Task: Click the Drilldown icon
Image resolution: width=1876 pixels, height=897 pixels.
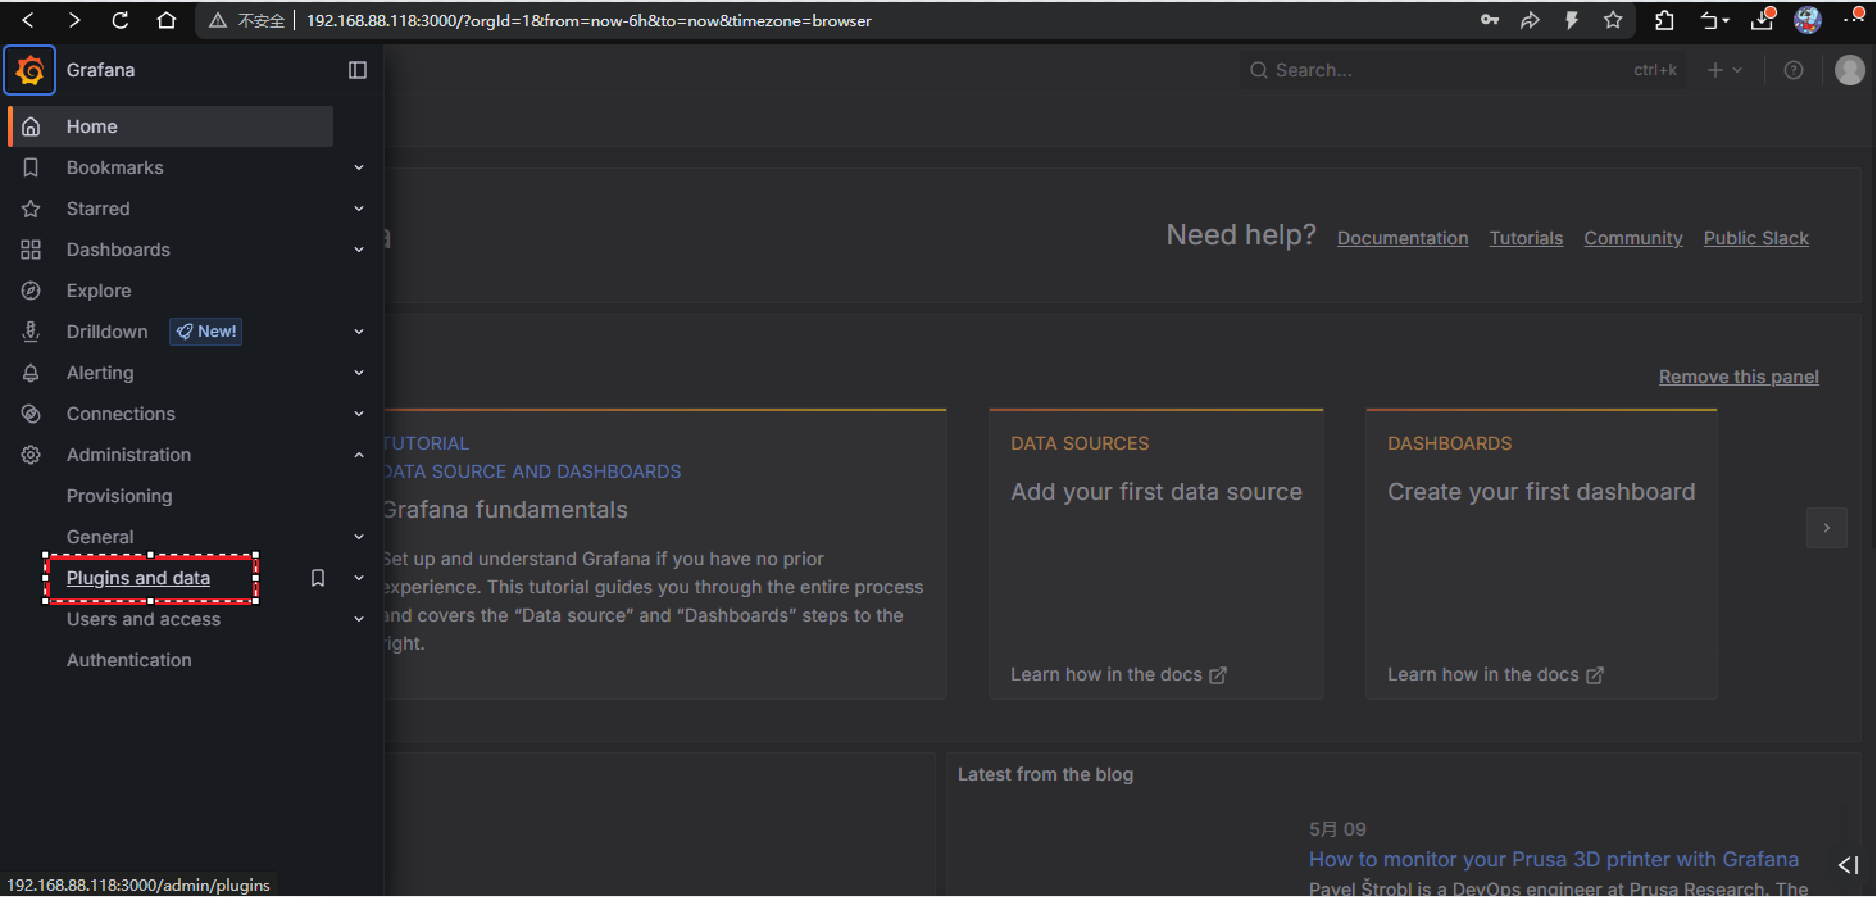Action: (31, 332)
